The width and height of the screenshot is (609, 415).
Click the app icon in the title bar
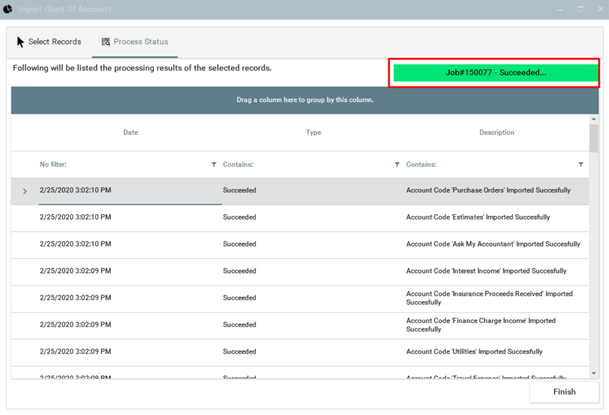(8, 9)
